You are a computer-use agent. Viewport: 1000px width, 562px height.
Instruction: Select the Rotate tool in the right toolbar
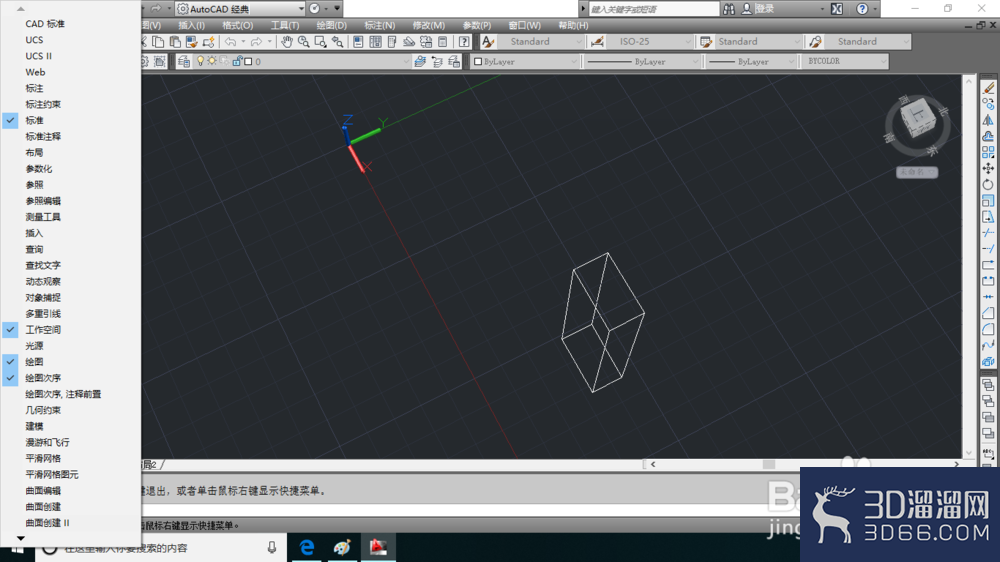coord(988,184)
